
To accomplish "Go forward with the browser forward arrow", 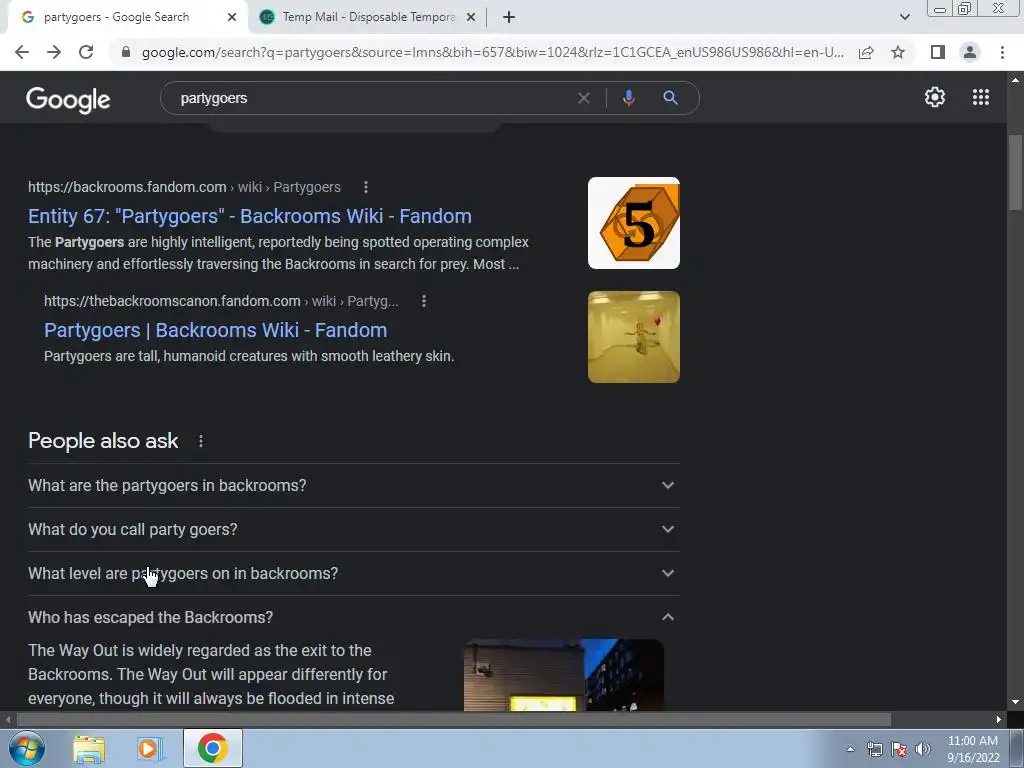I will pos(54,52).
